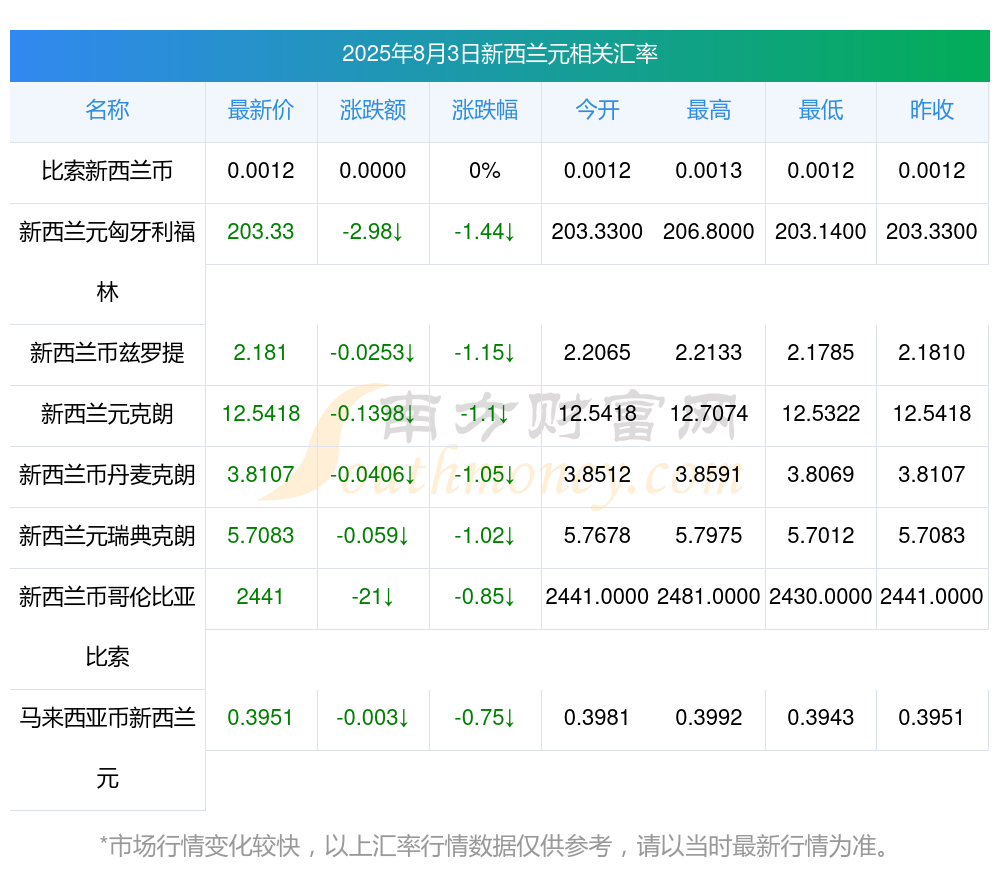Click the title 2025年8月3日新西兰元相关汇率
The height and width of the screenshot is (877, 1000).
(499, 54)
